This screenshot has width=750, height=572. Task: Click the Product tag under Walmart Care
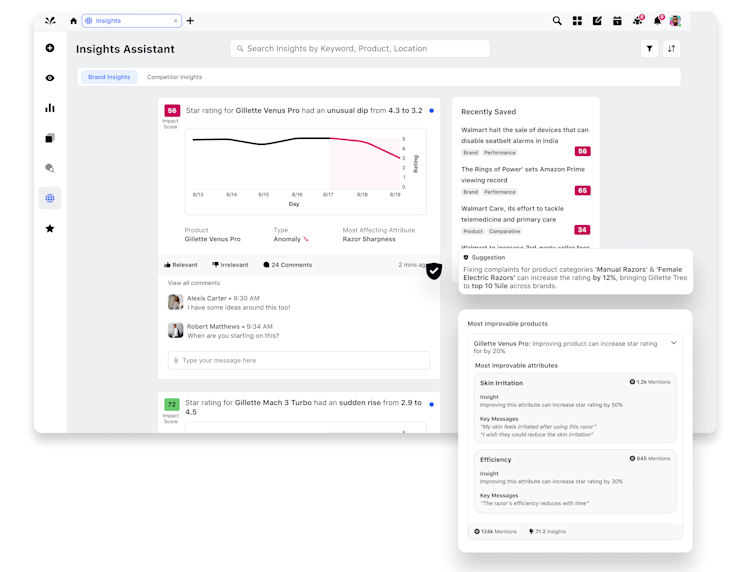point(473,231)
